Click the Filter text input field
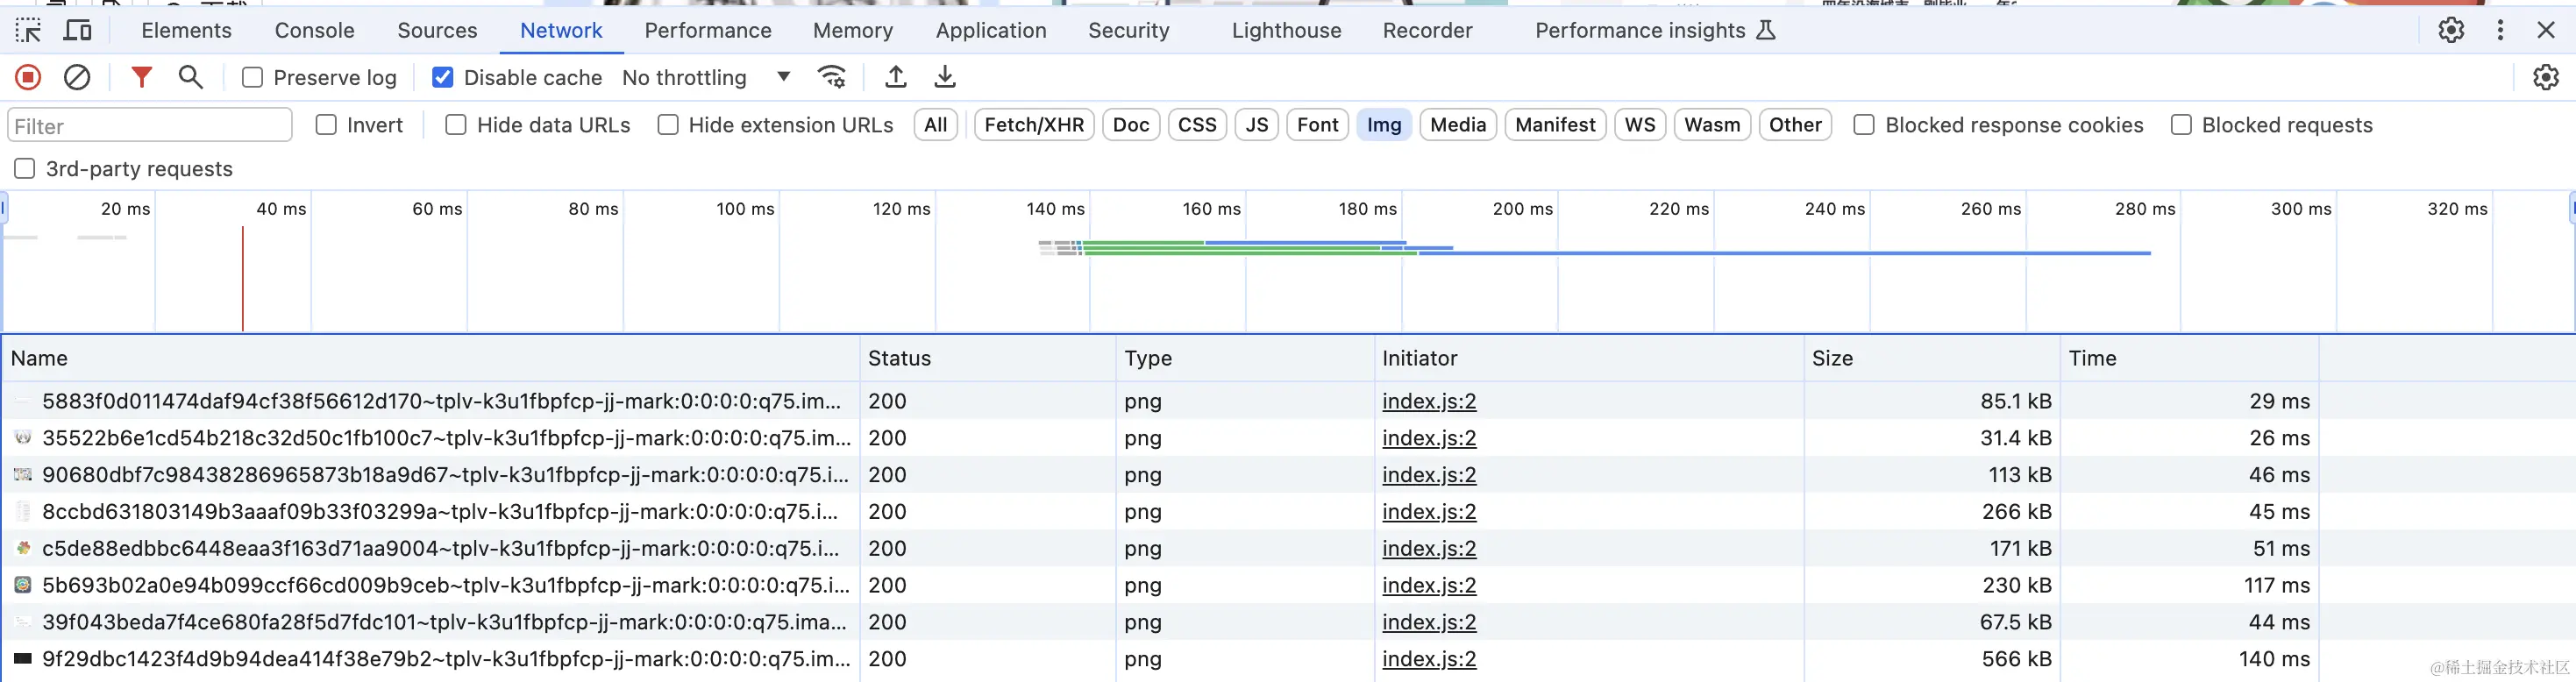 click(x=150, y=126)
